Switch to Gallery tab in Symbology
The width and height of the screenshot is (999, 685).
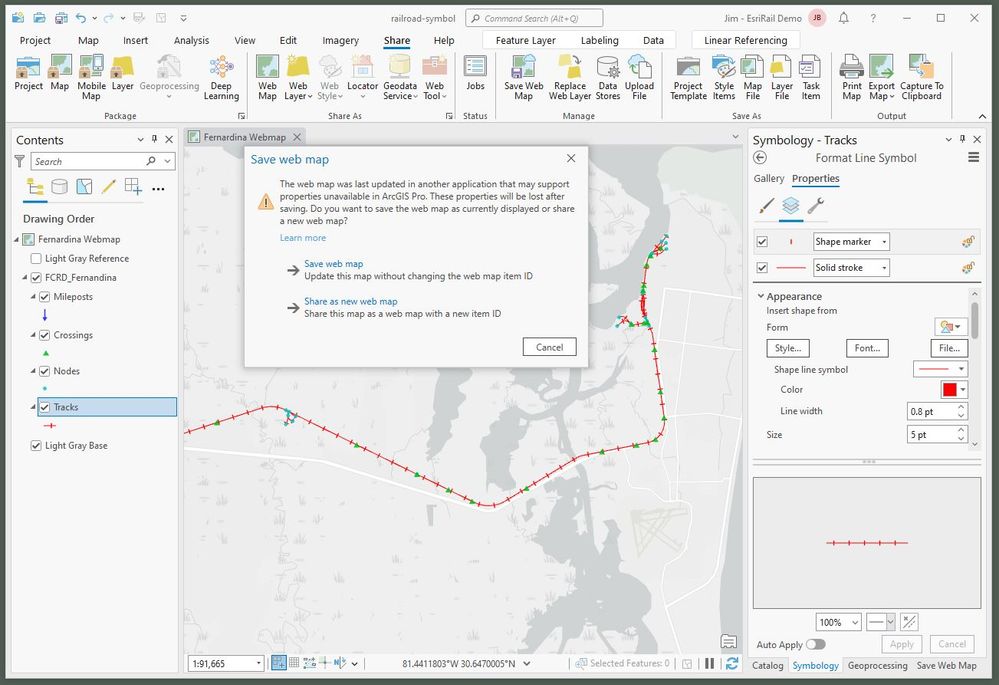click(x=768, y=178)
